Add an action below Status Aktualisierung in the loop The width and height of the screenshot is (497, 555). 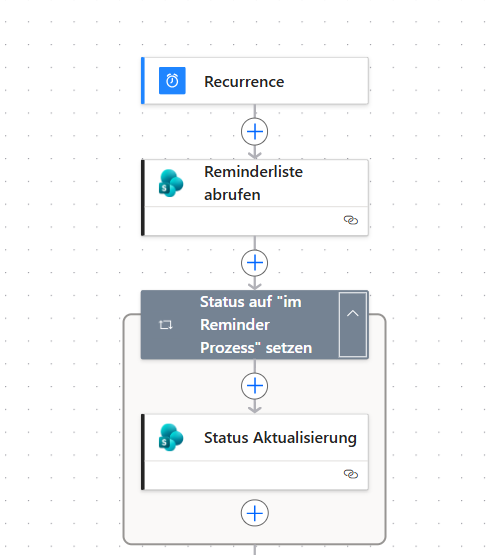255,513
